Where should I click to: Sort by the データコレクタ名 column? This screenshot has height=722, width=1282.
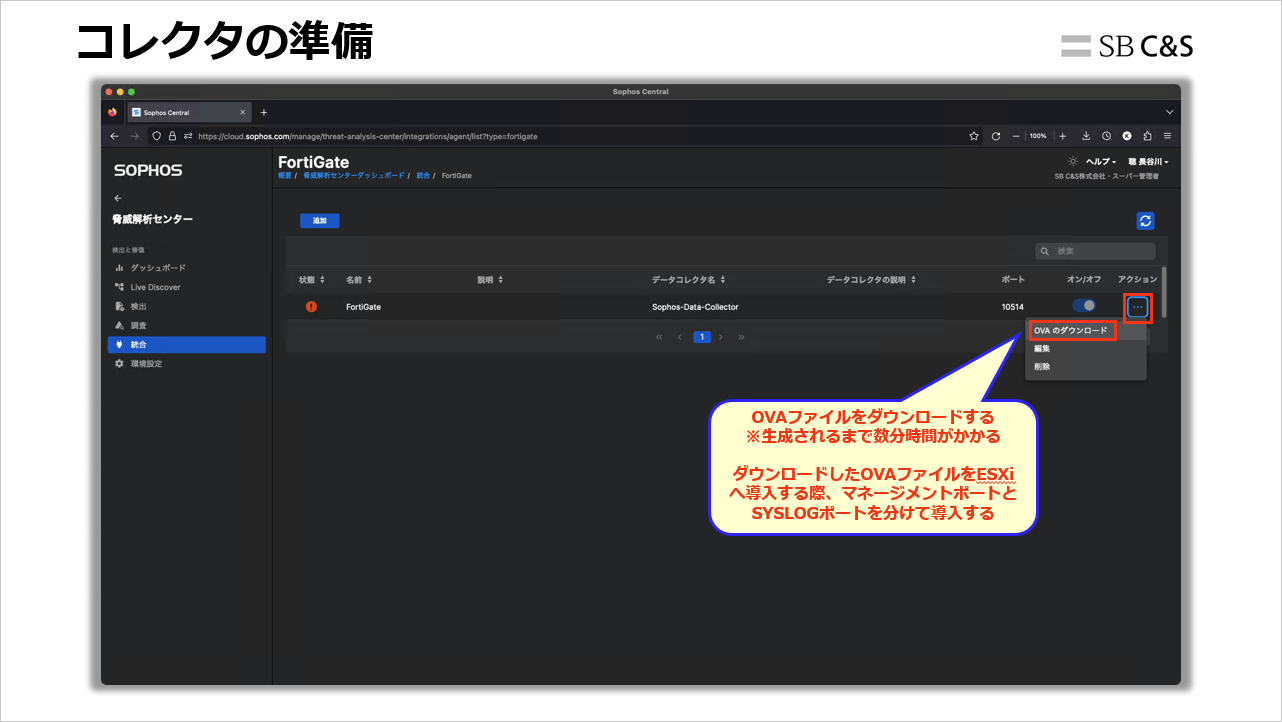point(689,280)
